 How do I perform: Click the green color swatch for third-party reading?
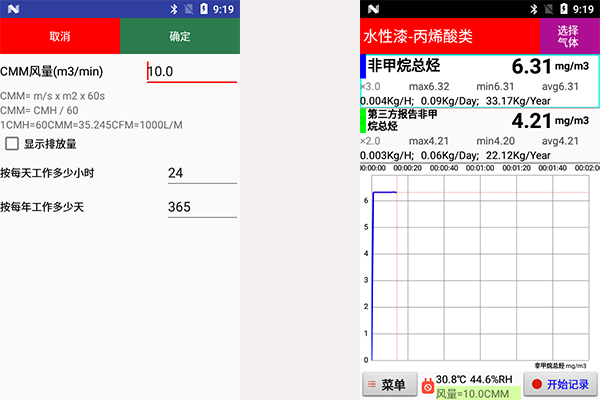(x=362, y=120)
